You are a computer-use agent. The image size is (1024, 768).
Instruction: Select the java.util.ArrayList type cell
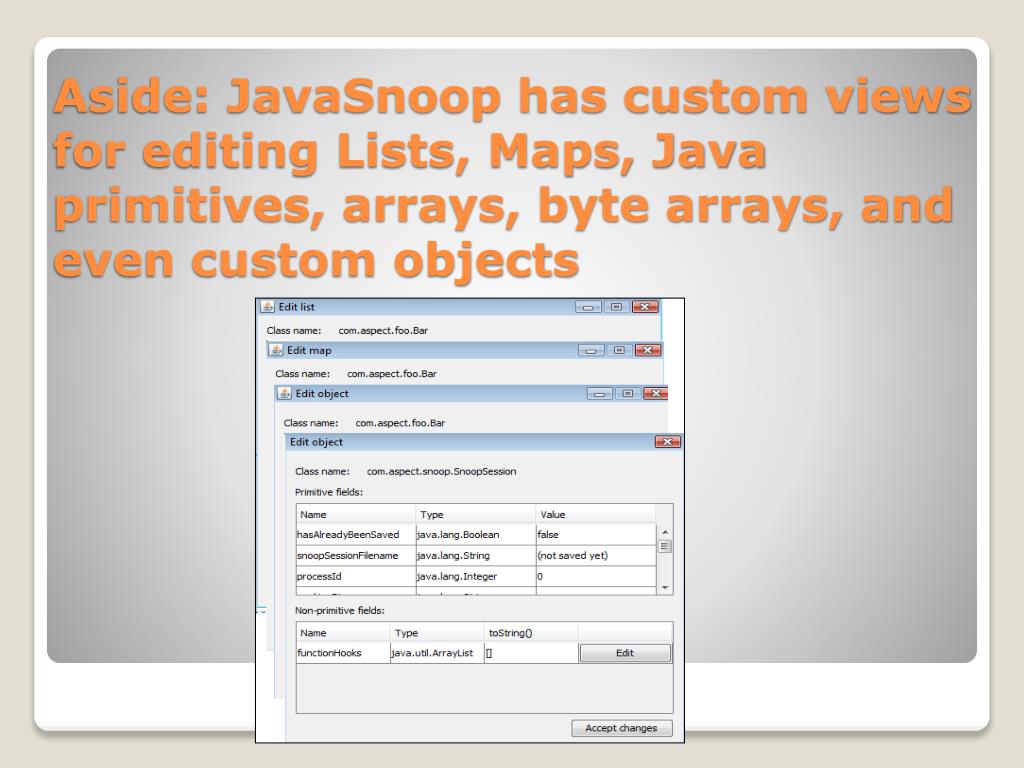pyautogui.click(x=438, y=653)
